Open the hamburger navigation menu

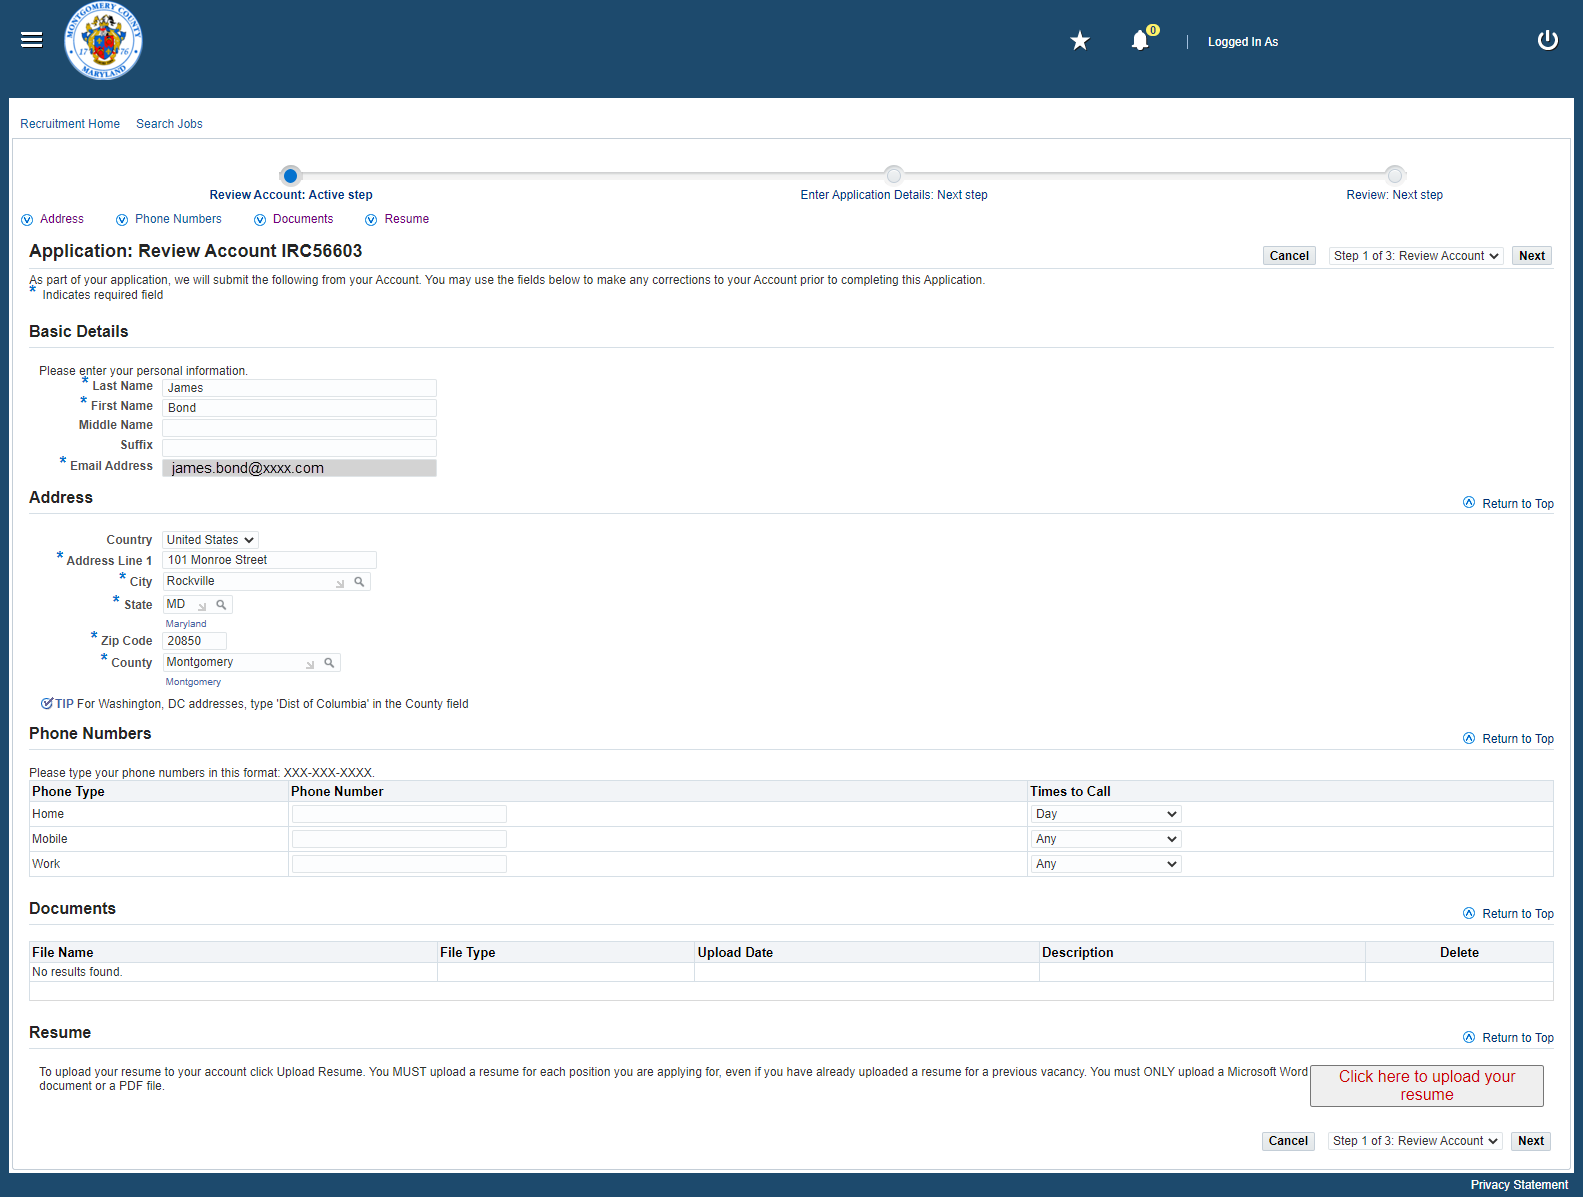pos(32,40)
